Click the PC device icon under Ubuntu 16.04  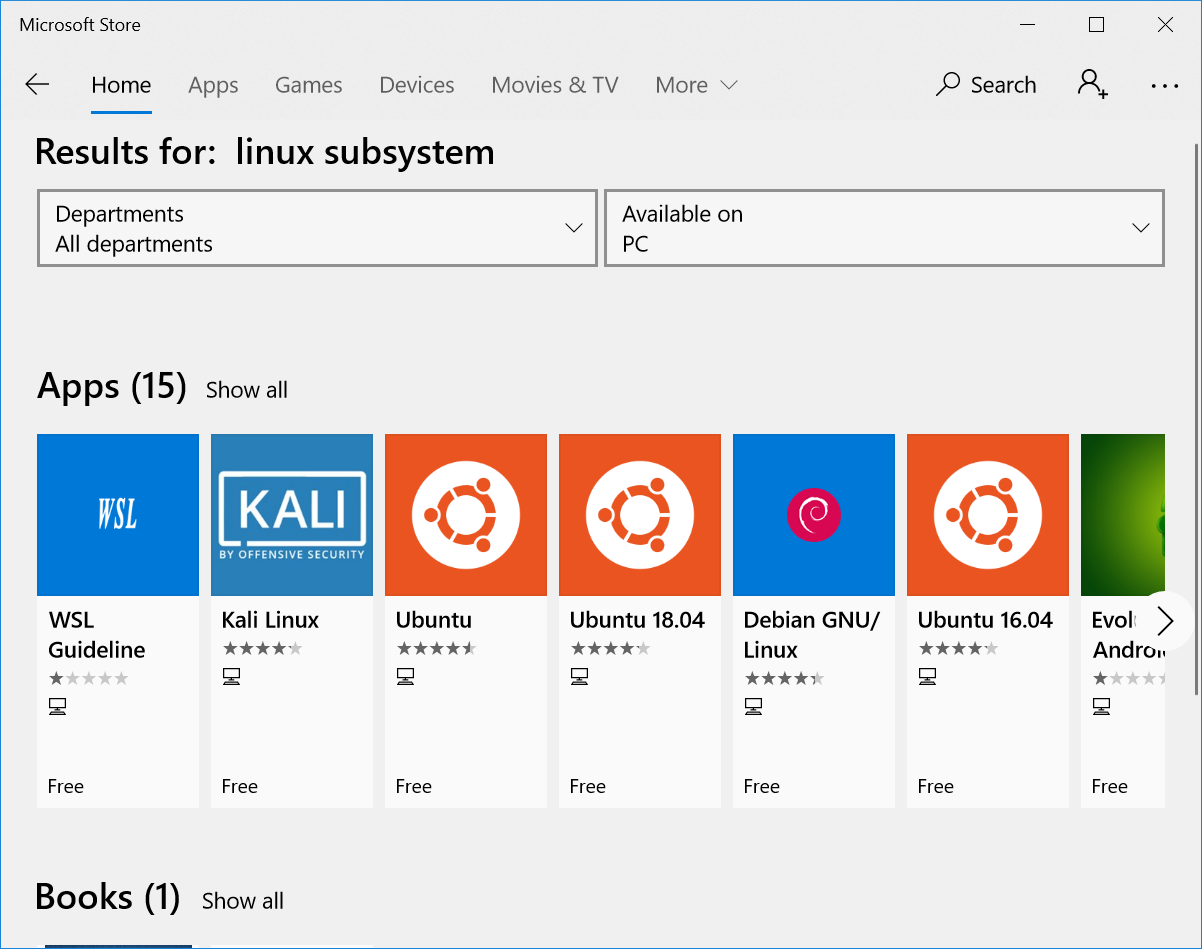click(927, 678)
